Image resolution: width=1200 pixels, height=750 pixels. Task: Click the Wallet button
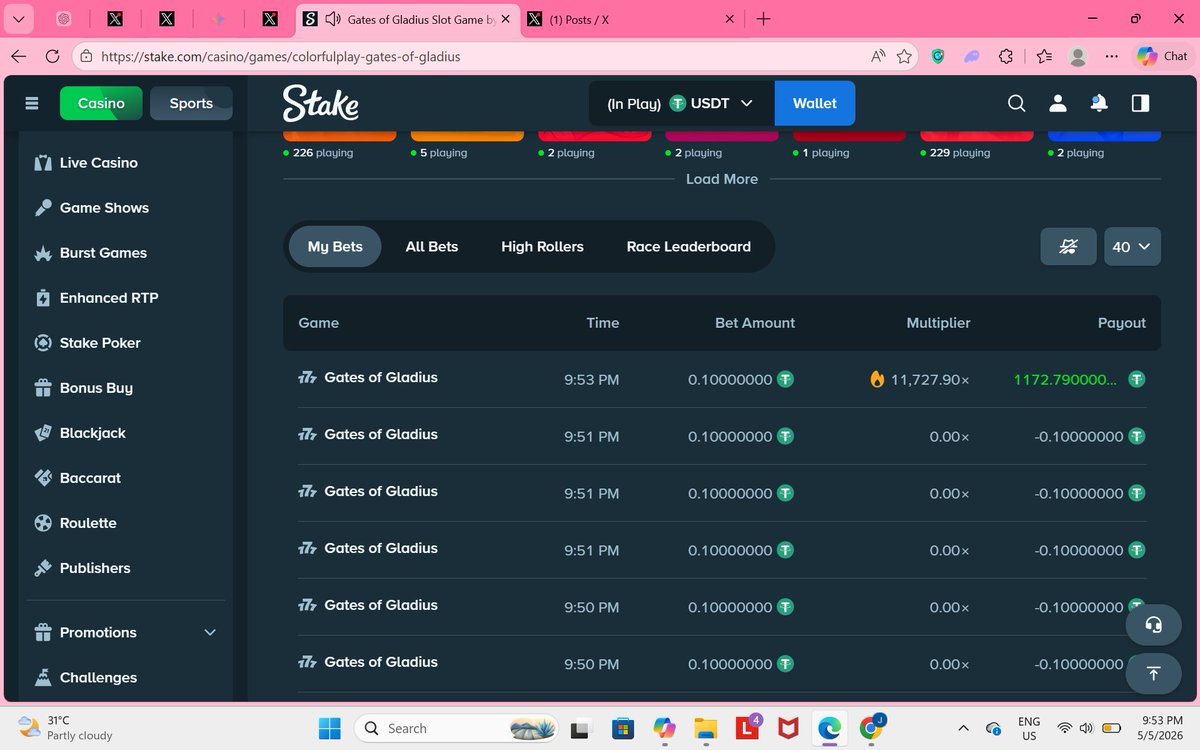click(815, 103)
